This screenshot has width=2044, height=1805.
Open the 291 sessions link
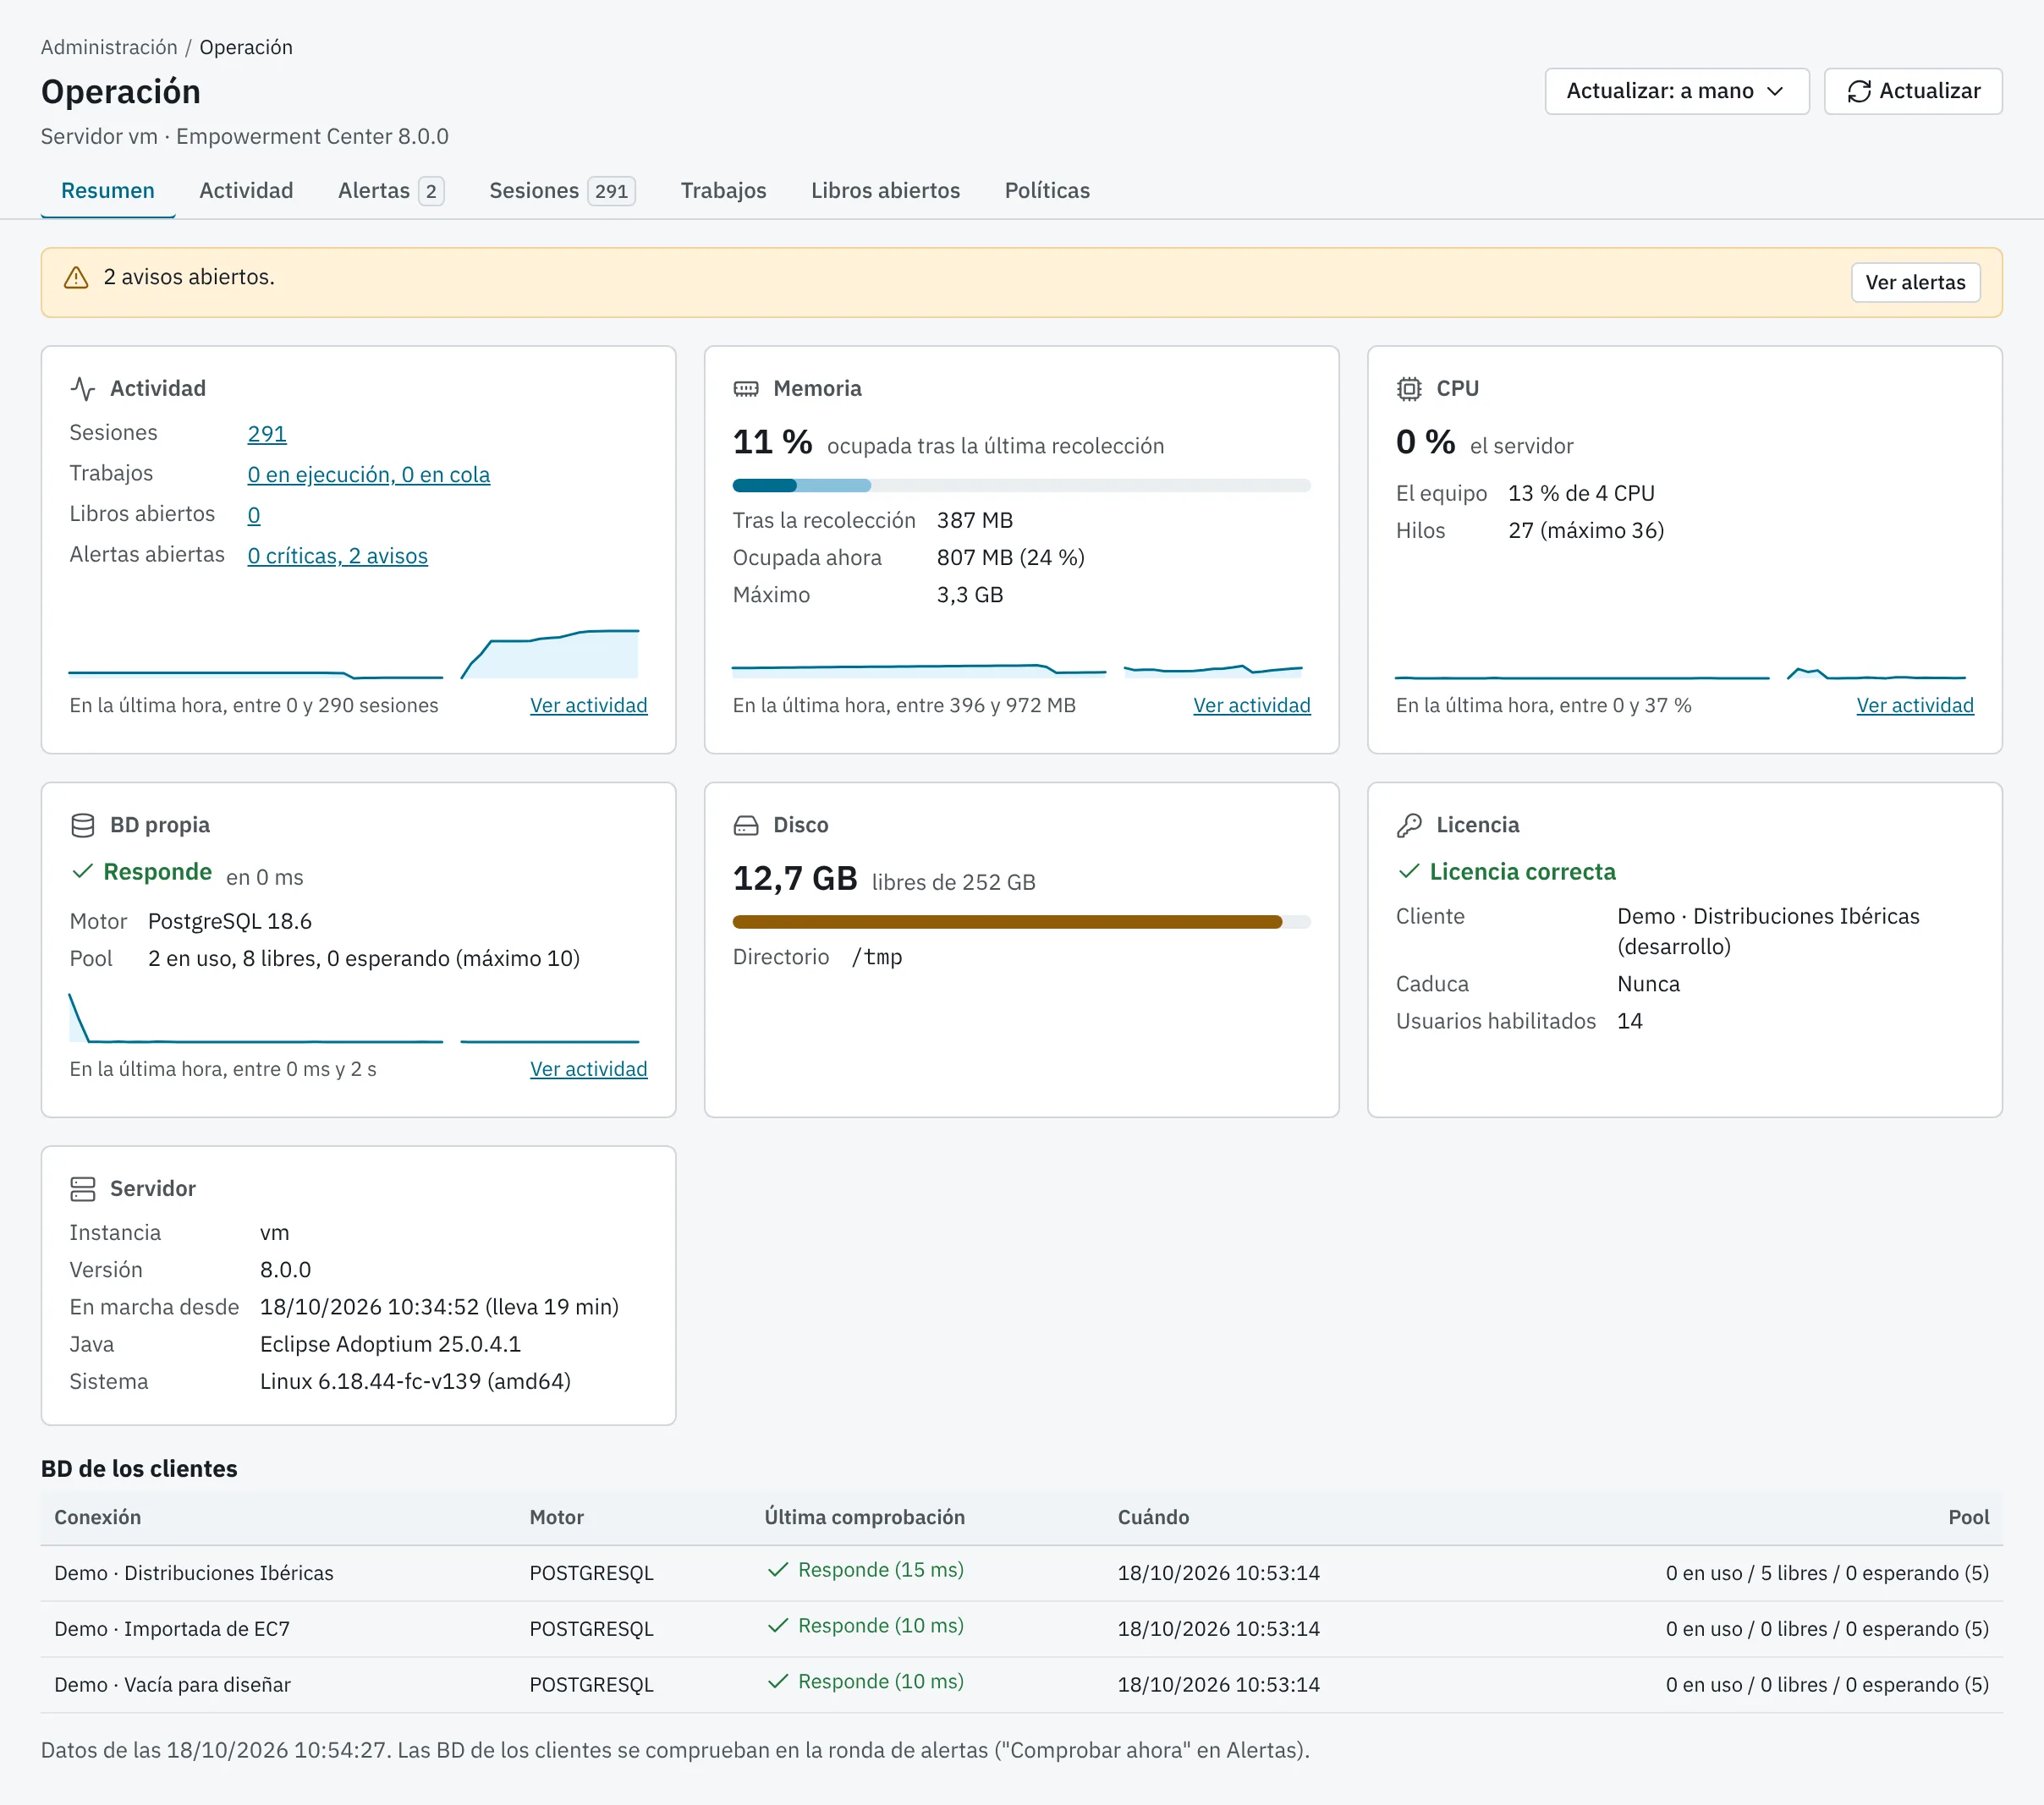[x=267, y=434]
